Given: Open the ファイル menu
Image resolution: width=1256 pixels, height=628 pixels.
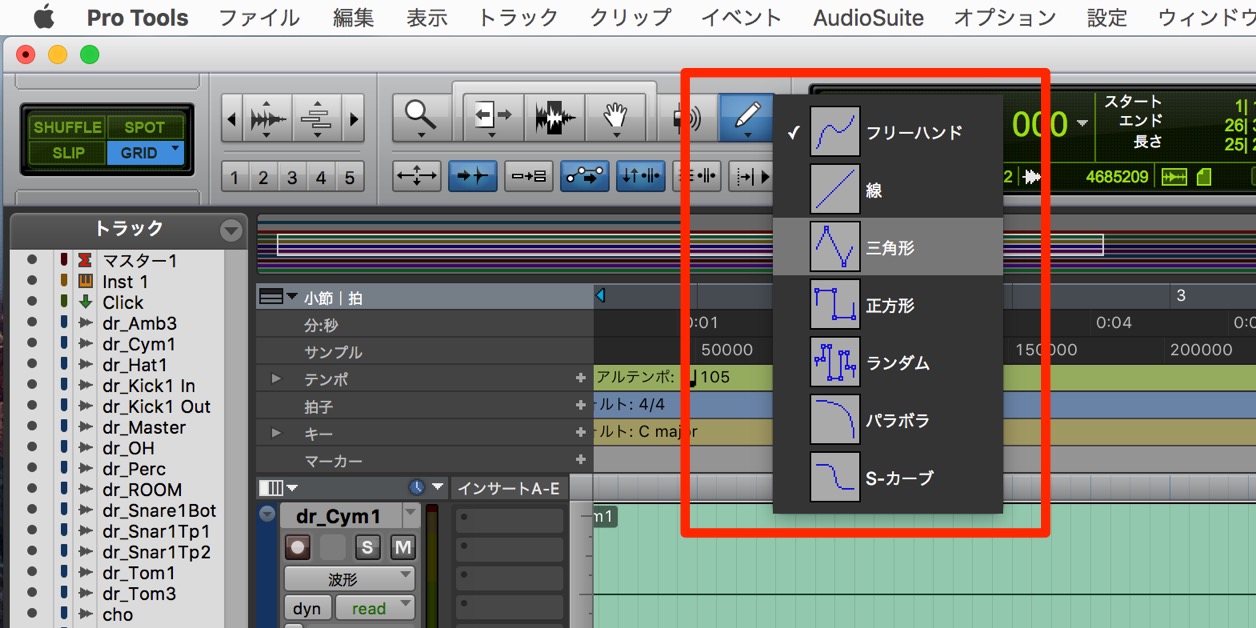Looking at the screenshot, I should coord(259,17).
